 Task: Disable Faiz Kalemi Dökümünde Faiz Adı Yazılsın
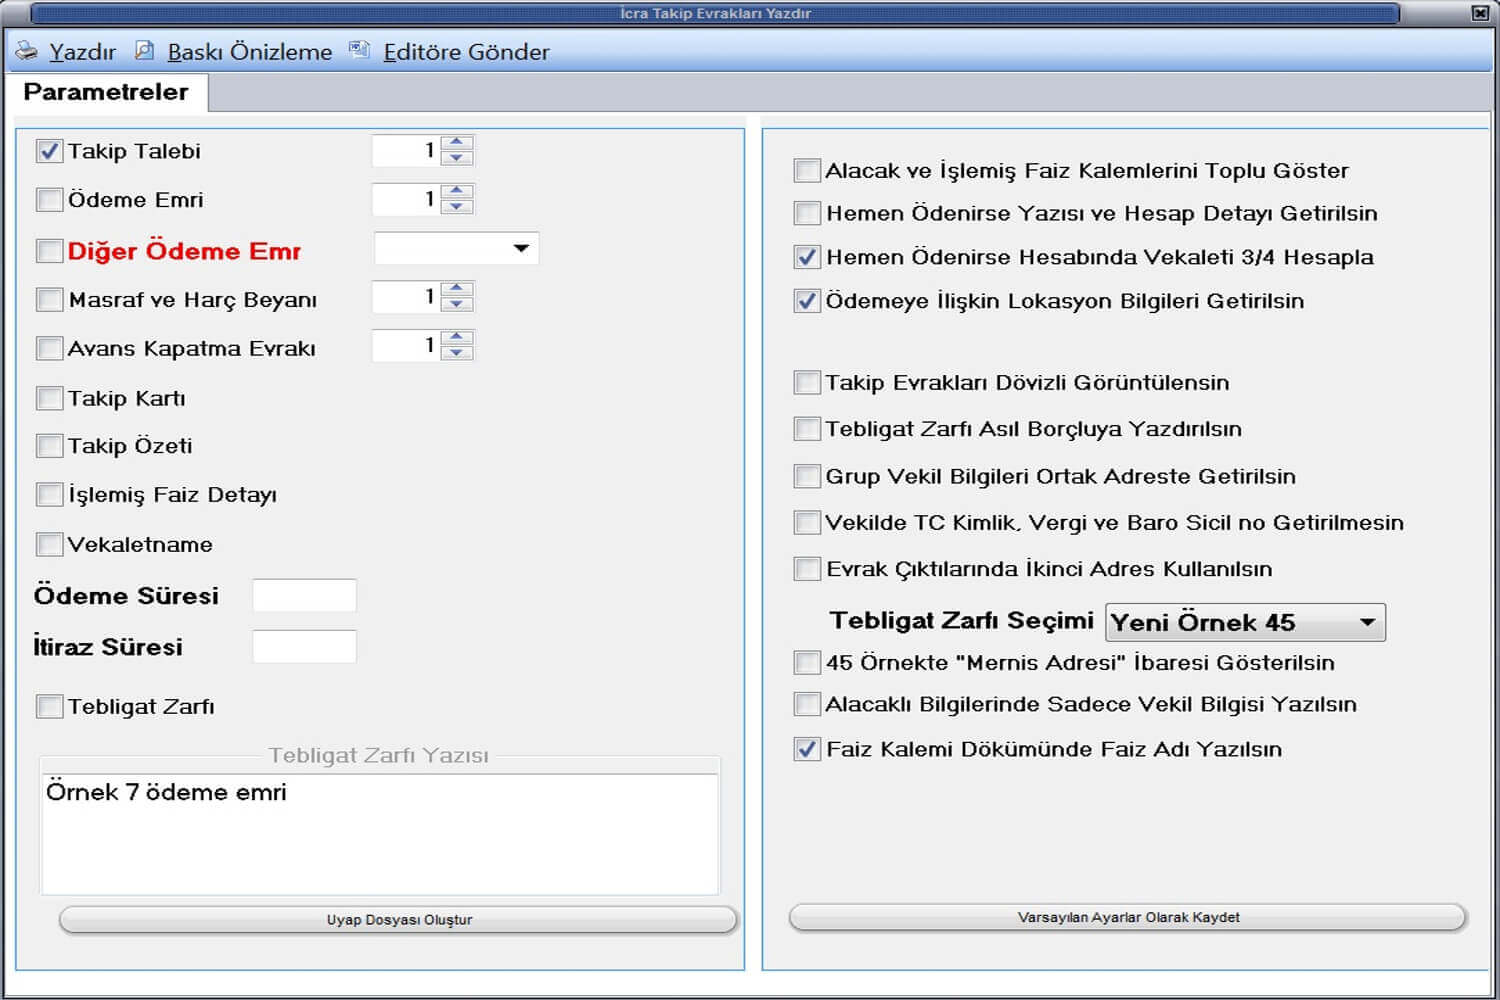pos(807,749)
